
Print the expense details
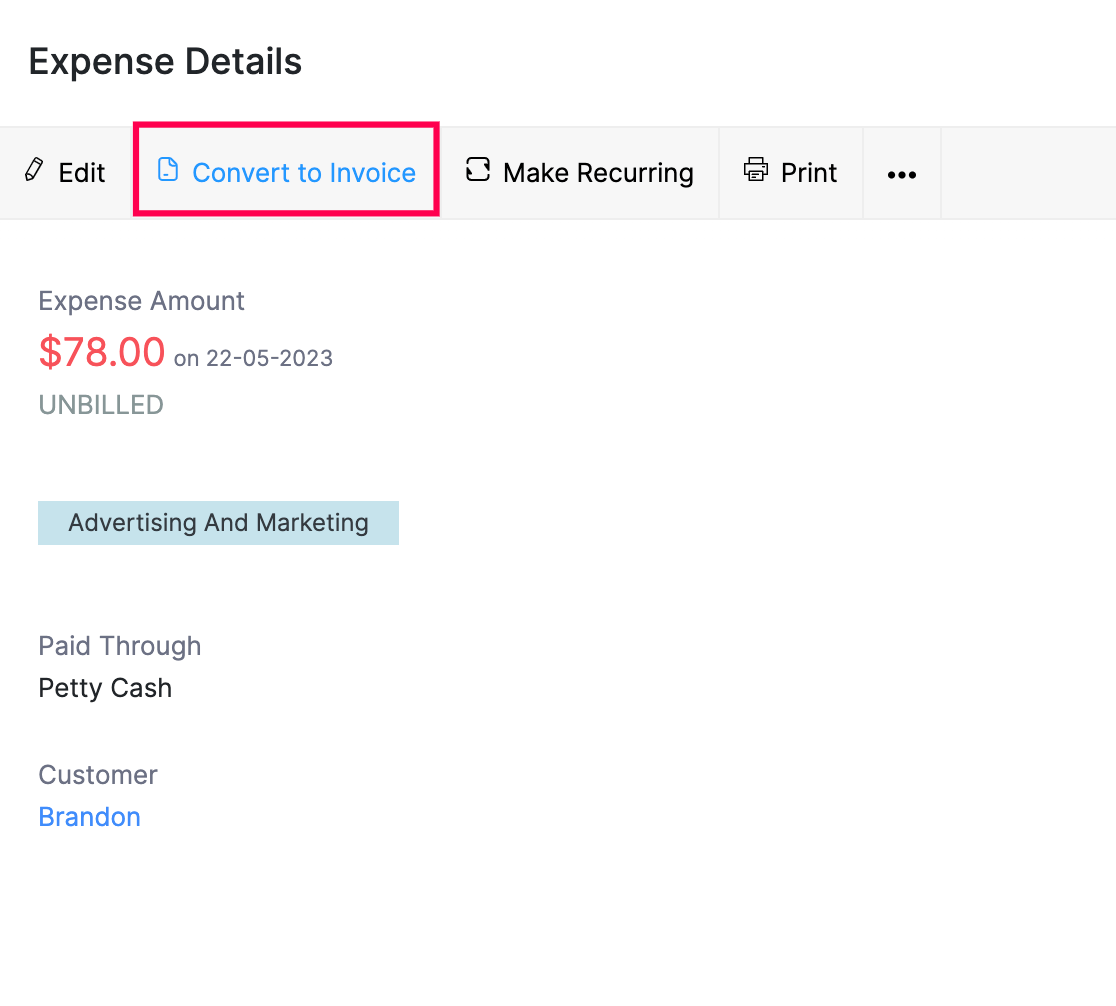click(810, 172)
